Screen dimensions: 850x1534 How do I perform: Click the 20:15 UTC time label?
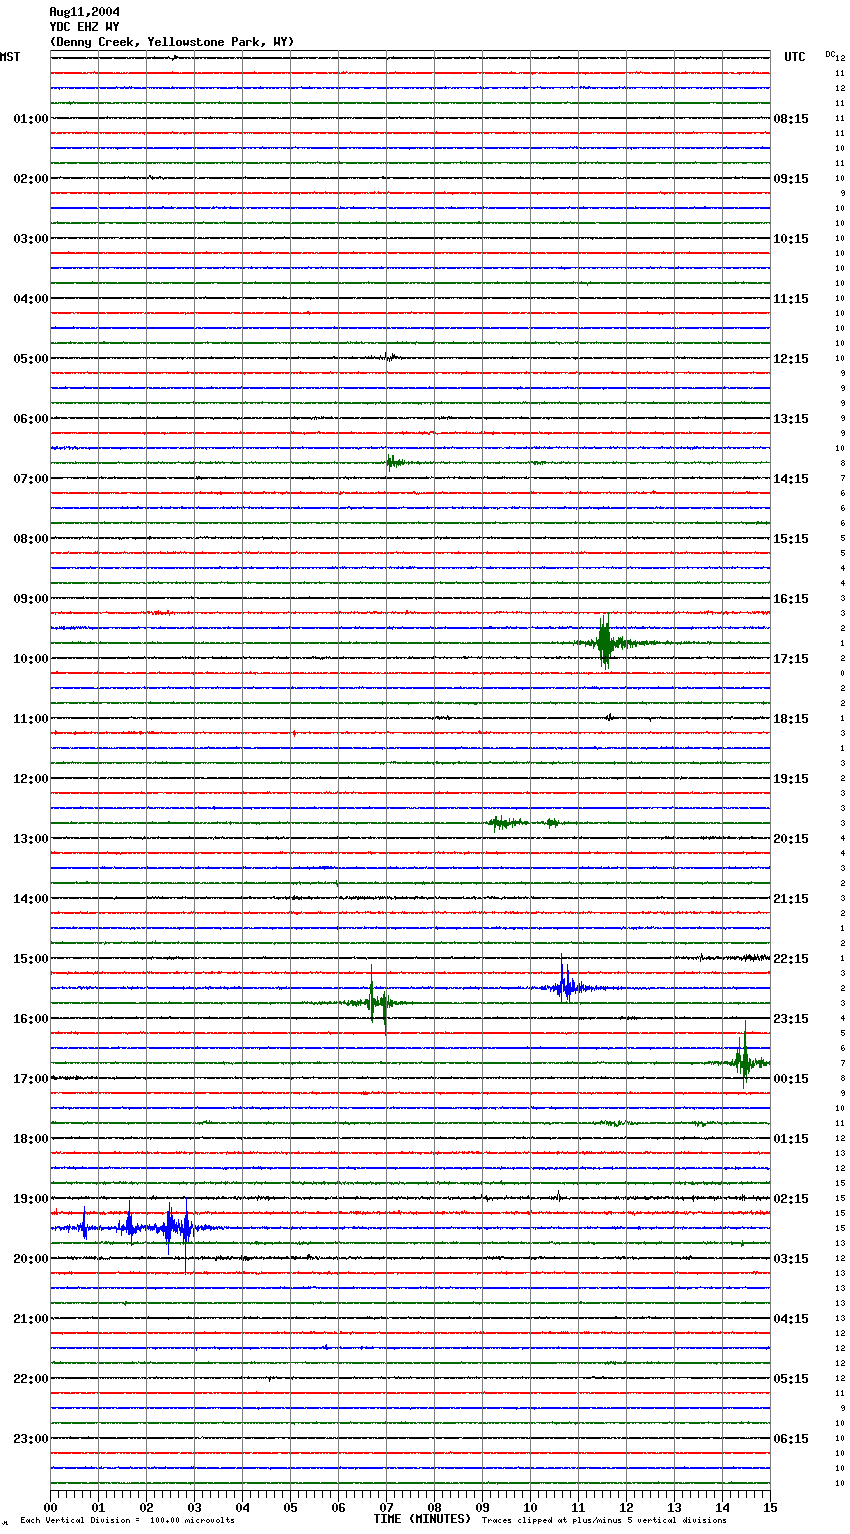(x=791, y=839)
